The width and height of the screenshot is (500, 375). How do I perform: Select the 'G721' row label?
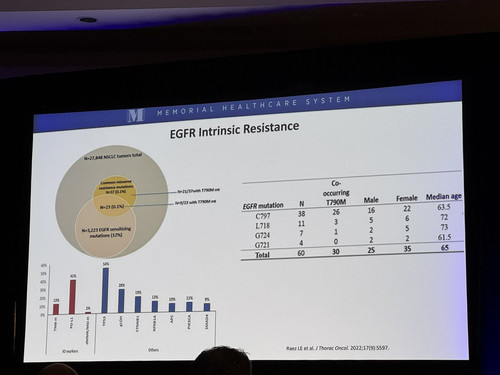coord(262,245)
